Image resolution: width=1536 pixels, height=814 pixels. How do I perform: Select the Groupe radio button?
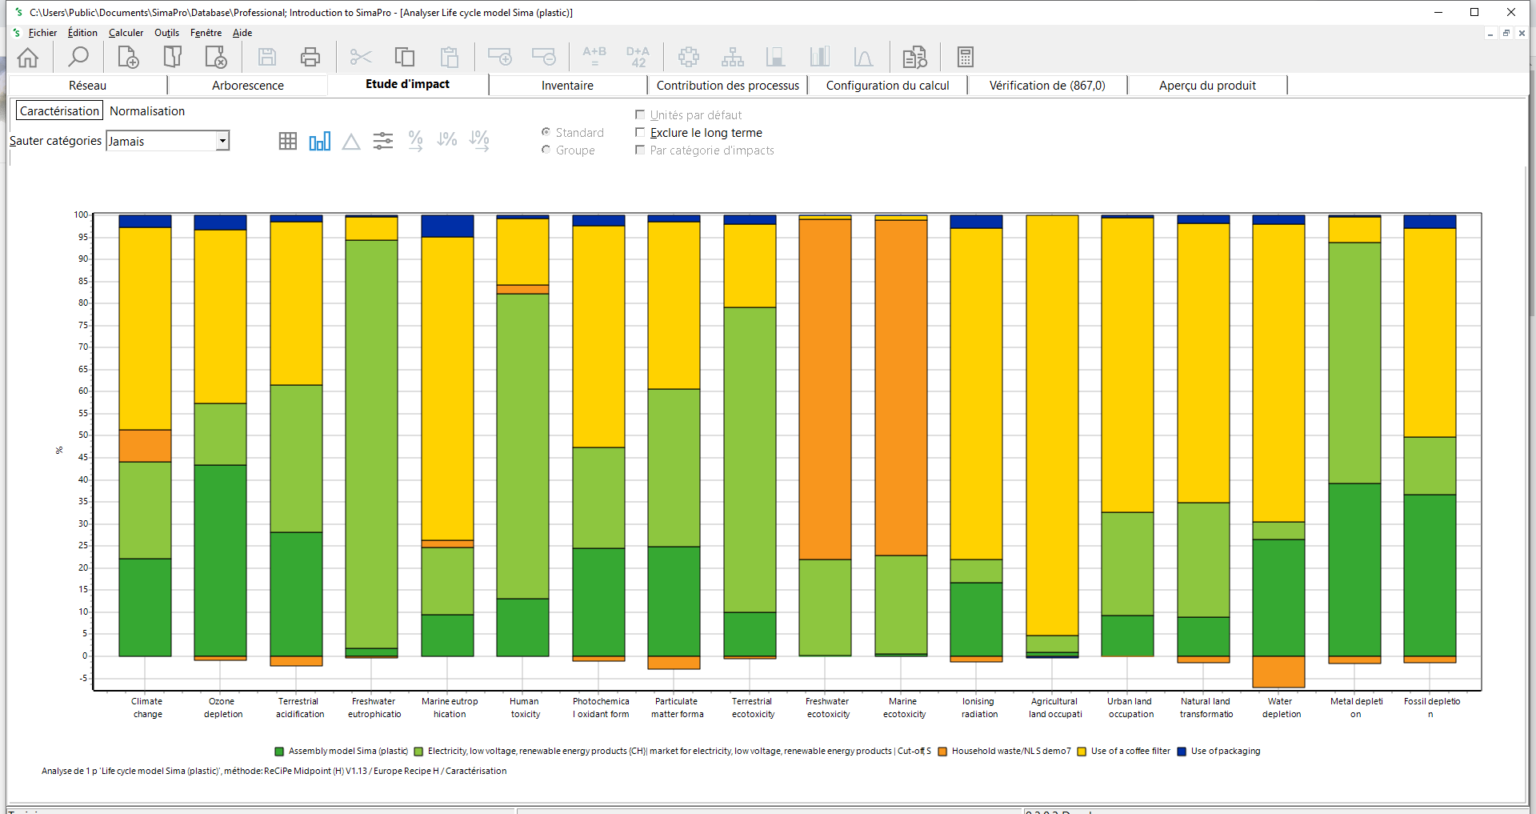click(546, 150)
